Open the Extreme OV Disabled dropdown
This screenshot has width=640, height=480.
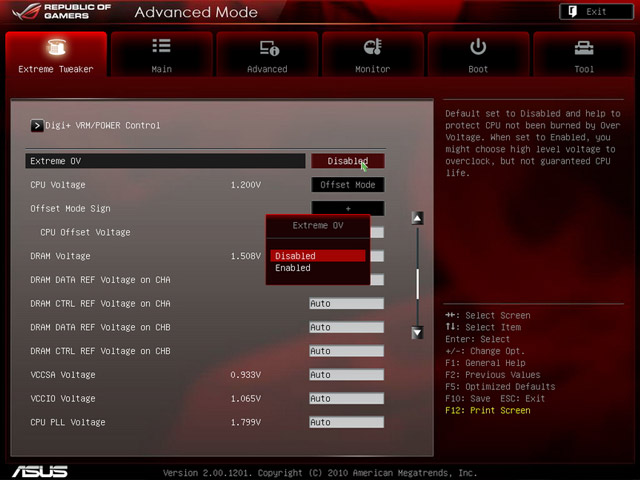tap(348, 161)
